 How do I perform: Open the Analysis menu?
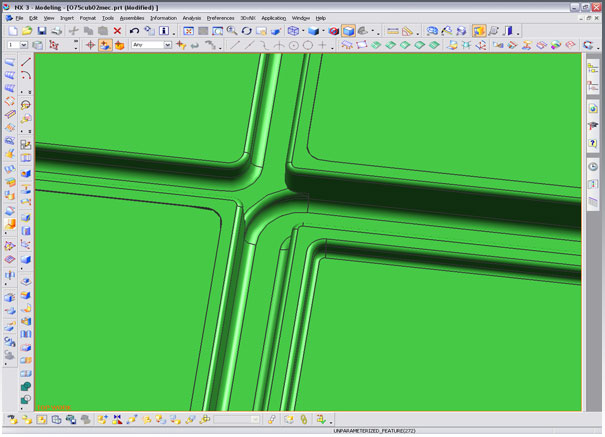(192, 18)
